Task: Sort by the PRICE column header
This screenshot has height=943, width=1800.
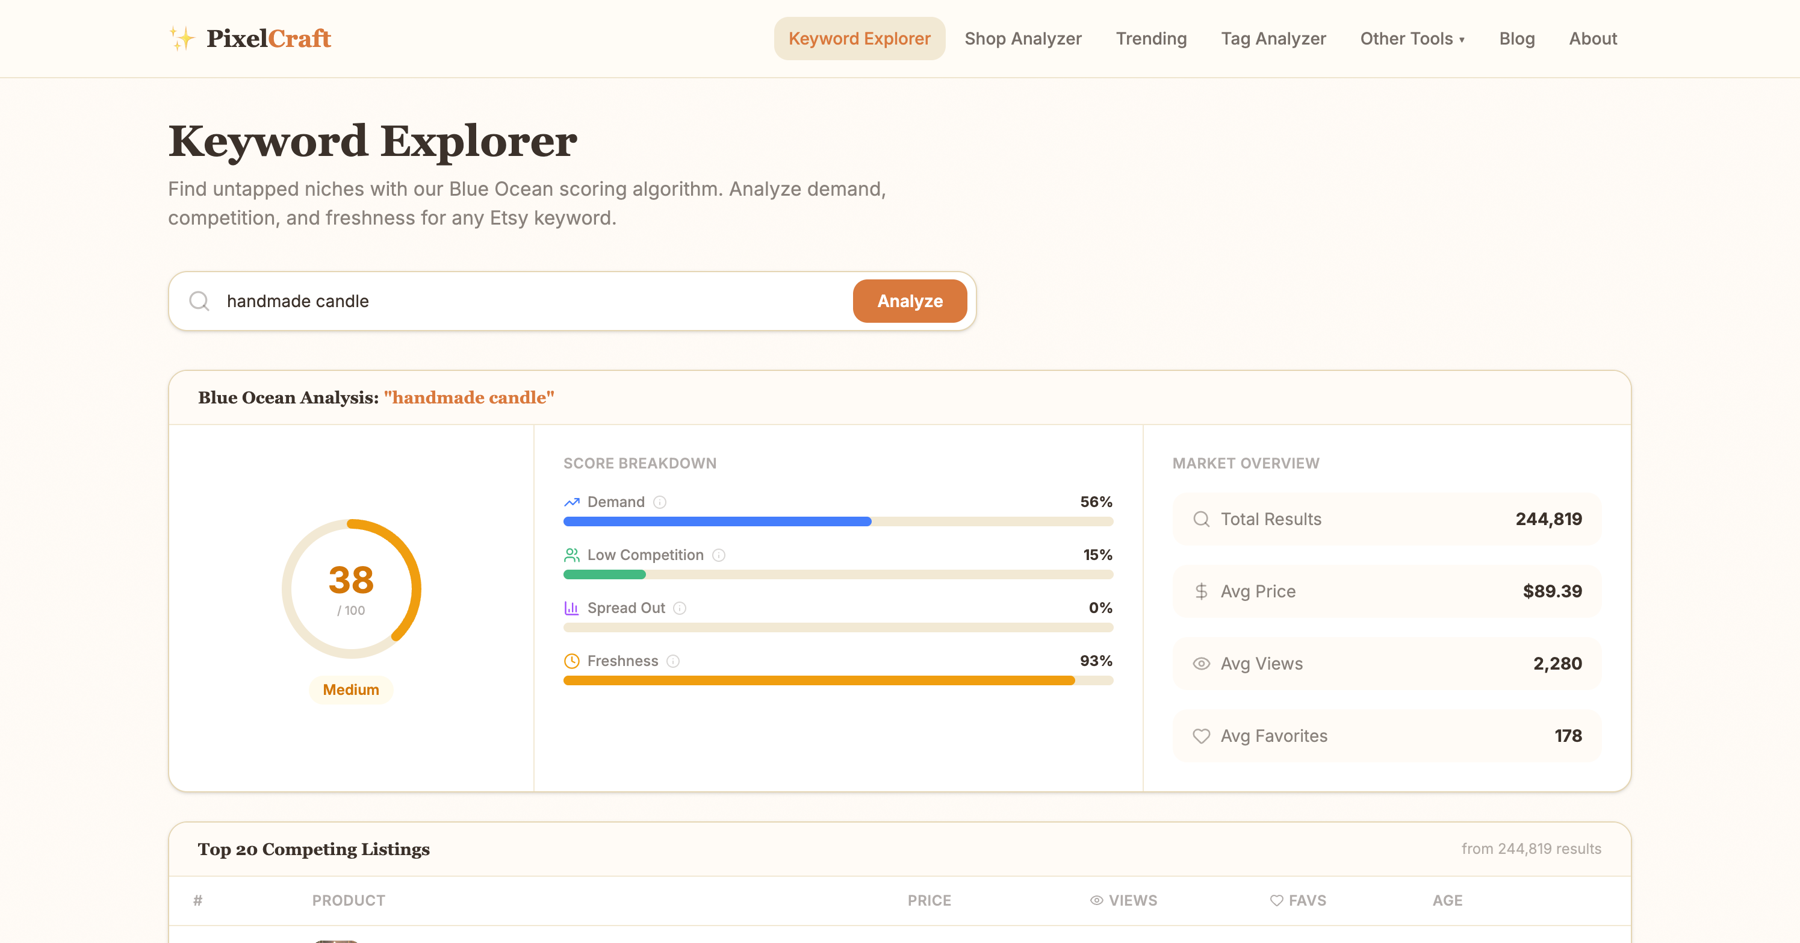Action: (x=929, y=901)
